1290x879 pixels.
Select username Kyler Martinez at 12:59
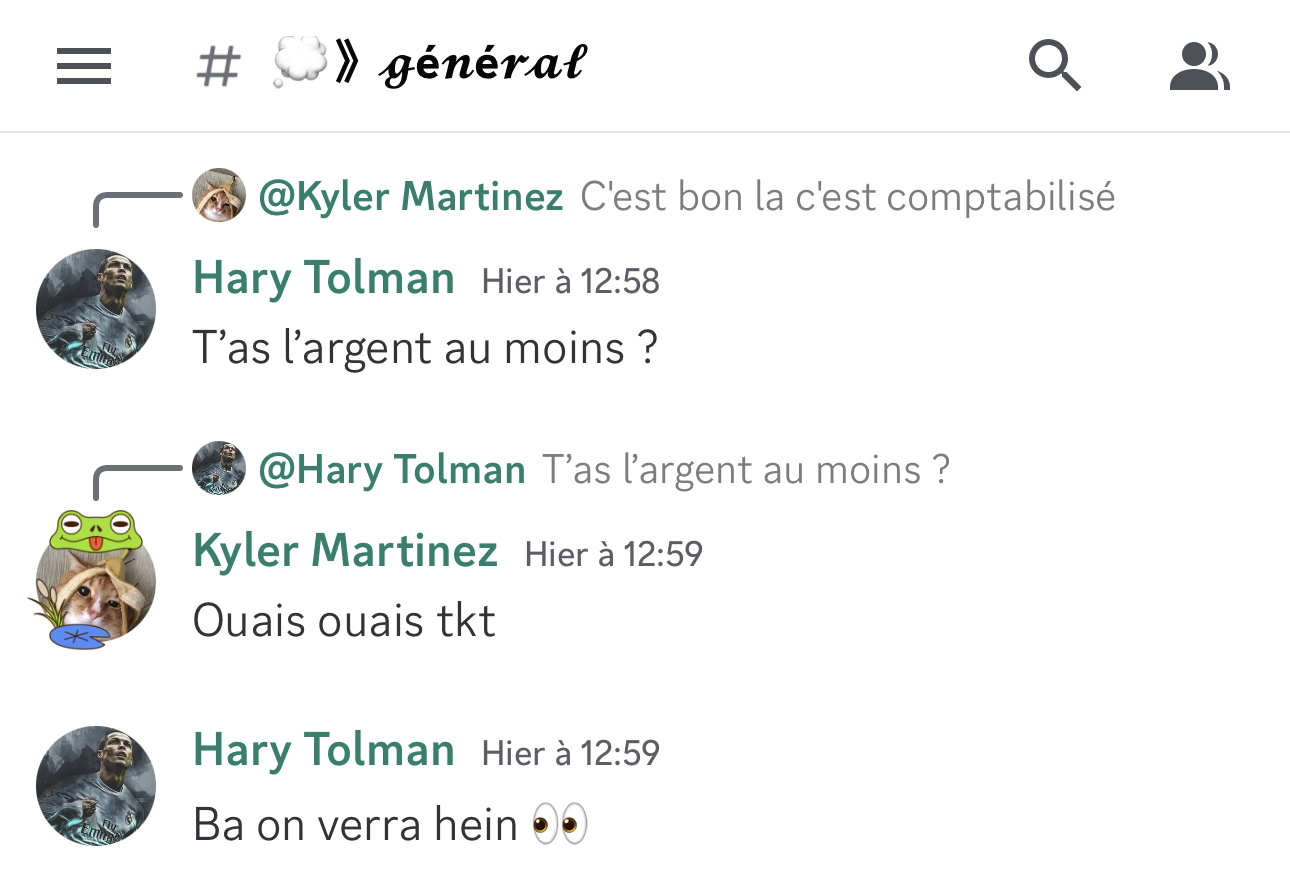click(345, 550)
